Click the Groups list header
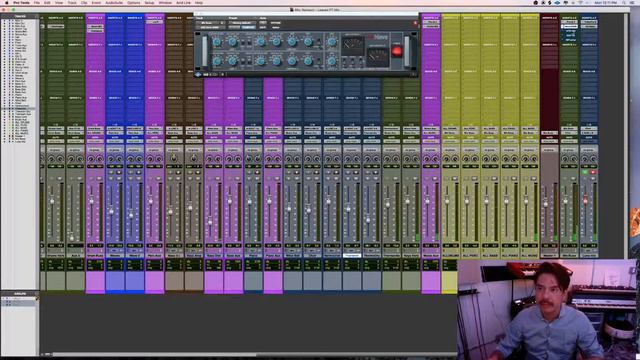 [x=20, y=293]
